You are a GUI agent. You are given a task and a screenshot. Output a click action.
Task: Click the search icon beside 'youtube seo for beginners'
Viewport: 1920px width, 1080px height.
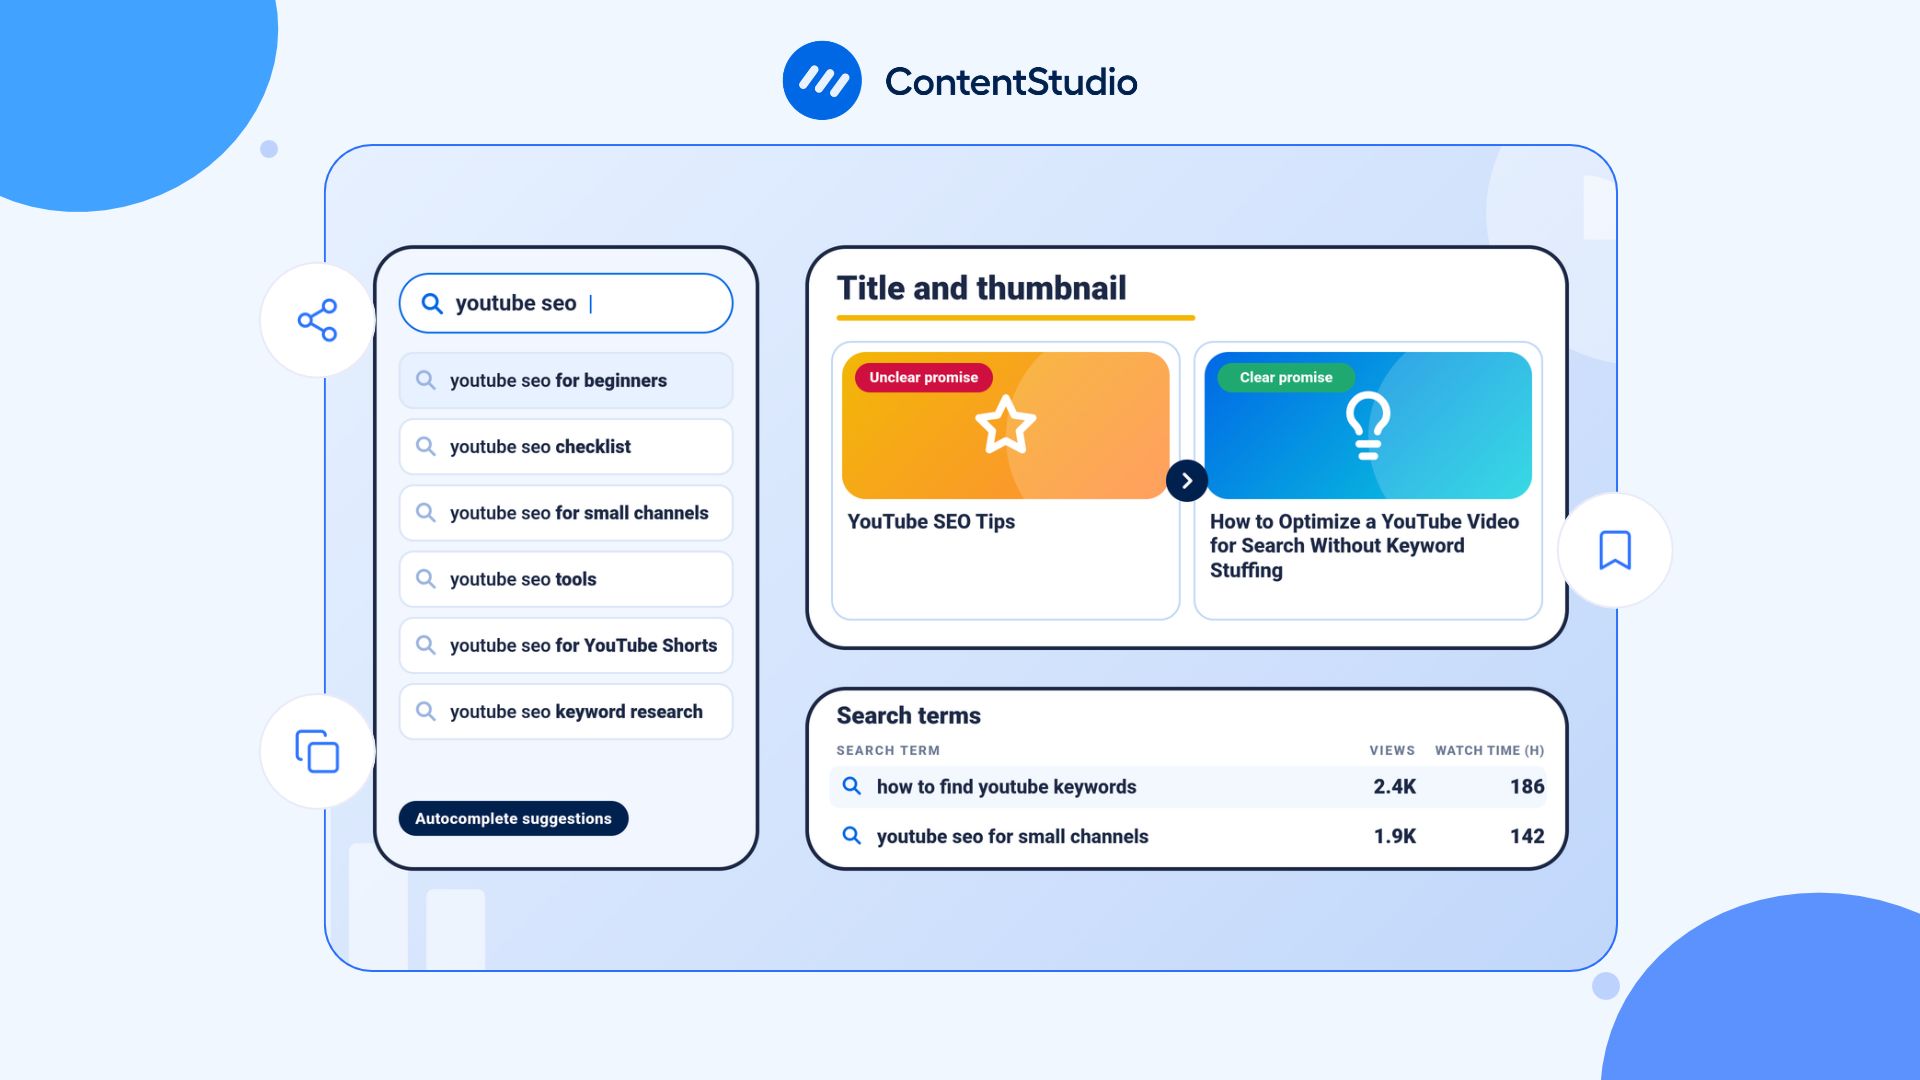pyautogui.click(x=426, y=380)
